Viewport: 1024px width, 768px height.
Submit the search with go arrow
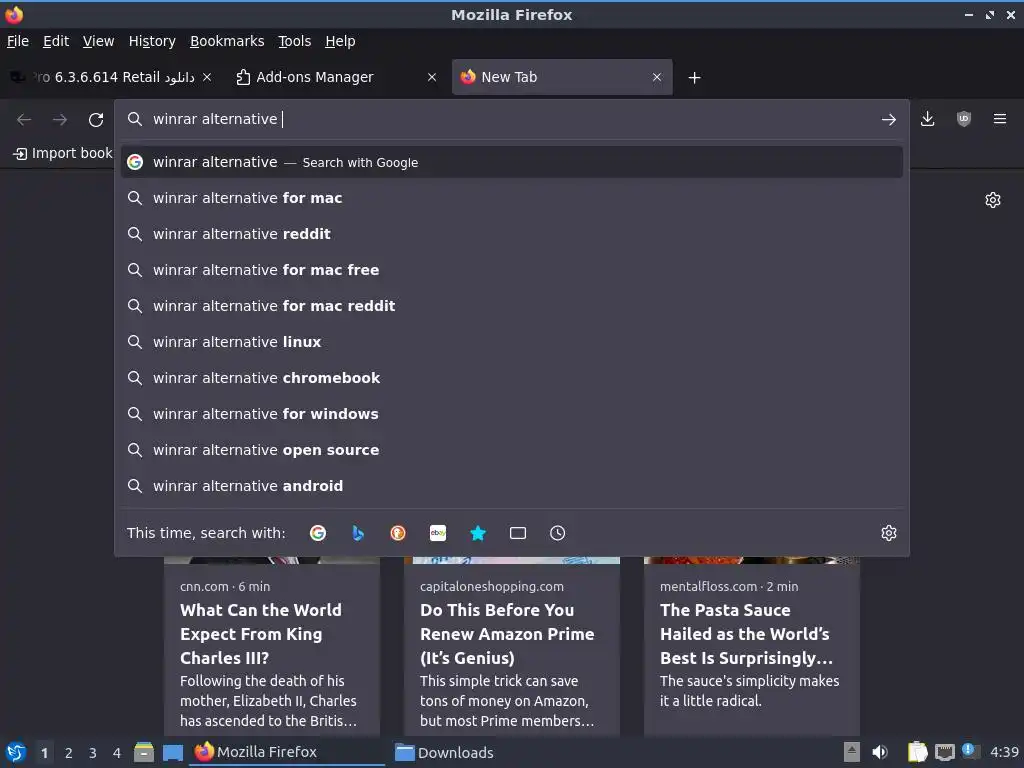pyautogui.click(x=888, y=120)
